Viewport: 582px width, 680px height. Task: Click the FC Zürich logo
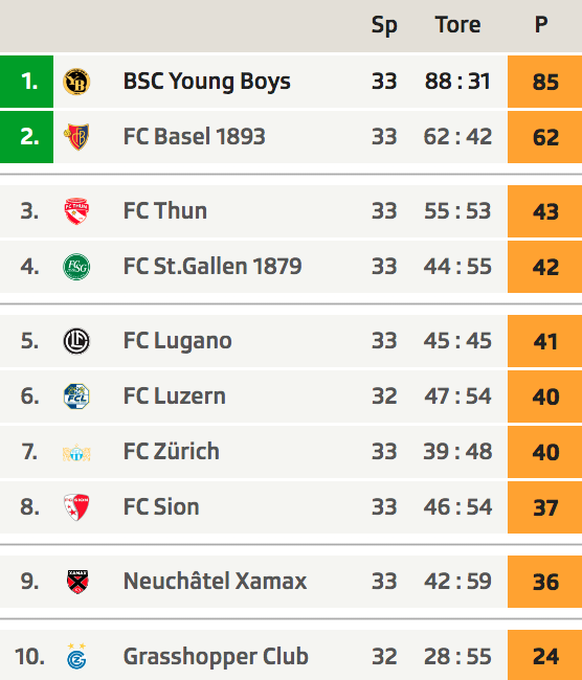tap(76, 453)
